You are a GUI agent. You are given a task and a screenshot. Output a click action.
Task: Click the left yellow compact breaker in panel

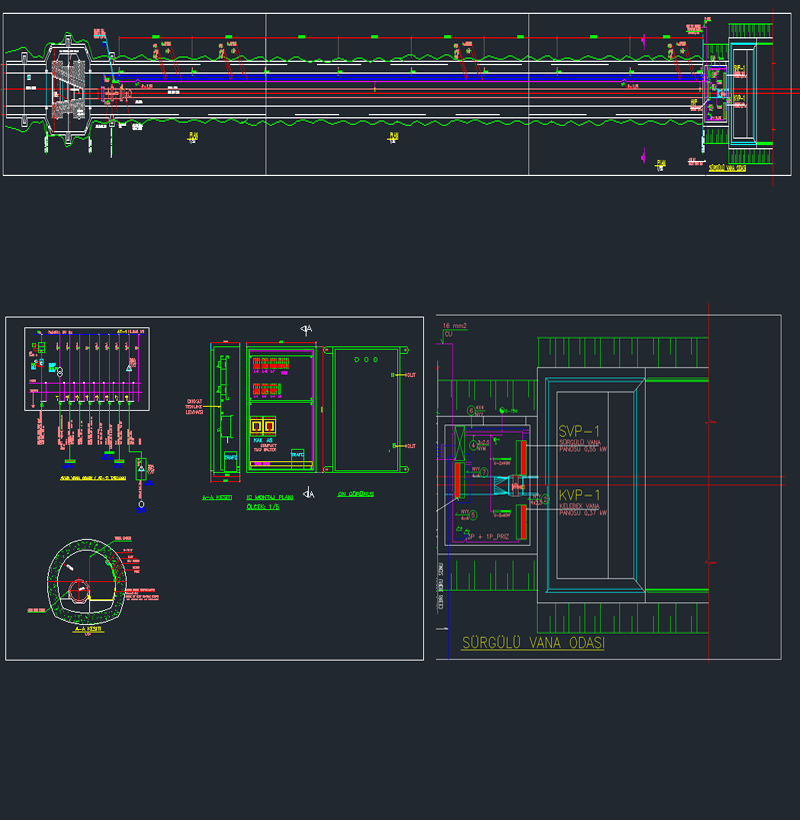click(x=255, y=427)
